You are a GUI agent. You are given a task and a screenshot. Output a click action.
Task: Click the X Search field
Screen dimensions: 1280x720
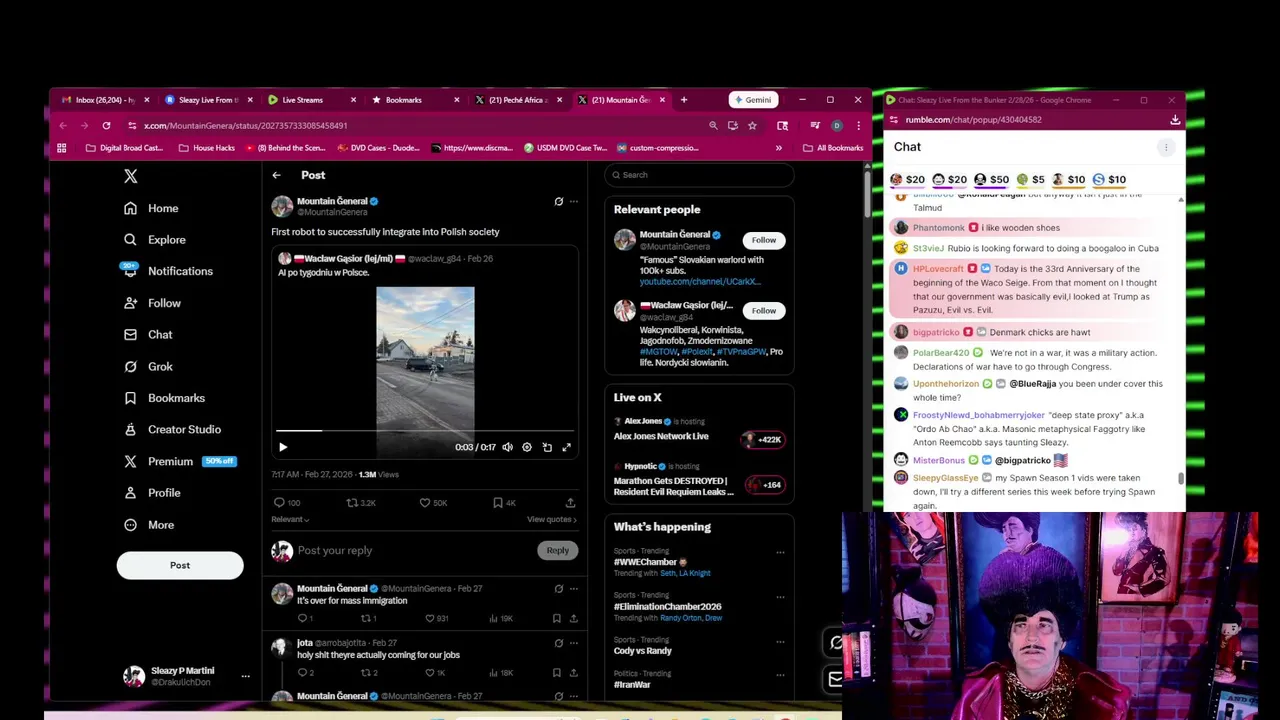pyautogui.click(x=700, y=175)
